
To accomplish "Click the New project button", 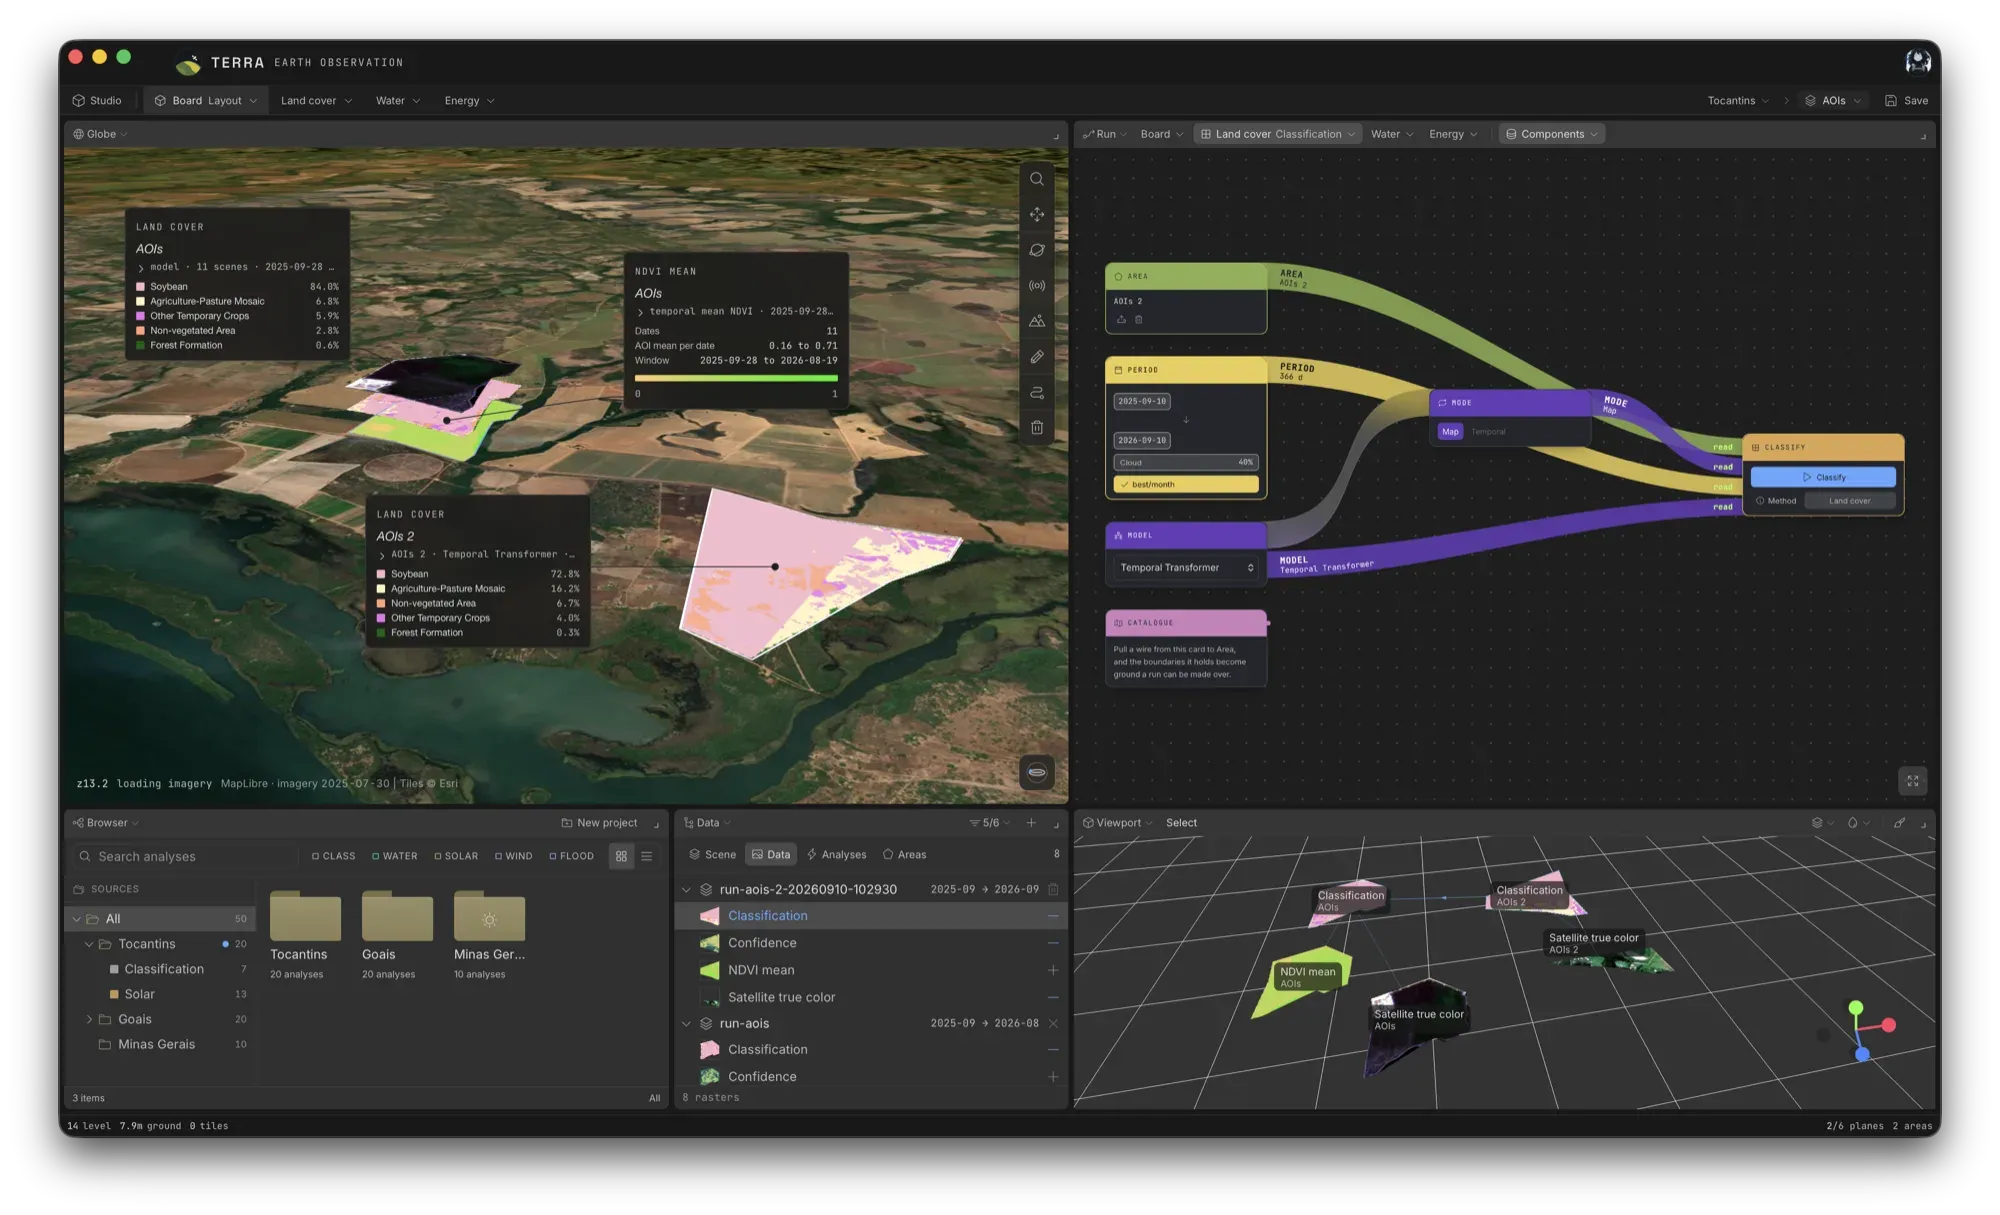I will tap(599, 823).
